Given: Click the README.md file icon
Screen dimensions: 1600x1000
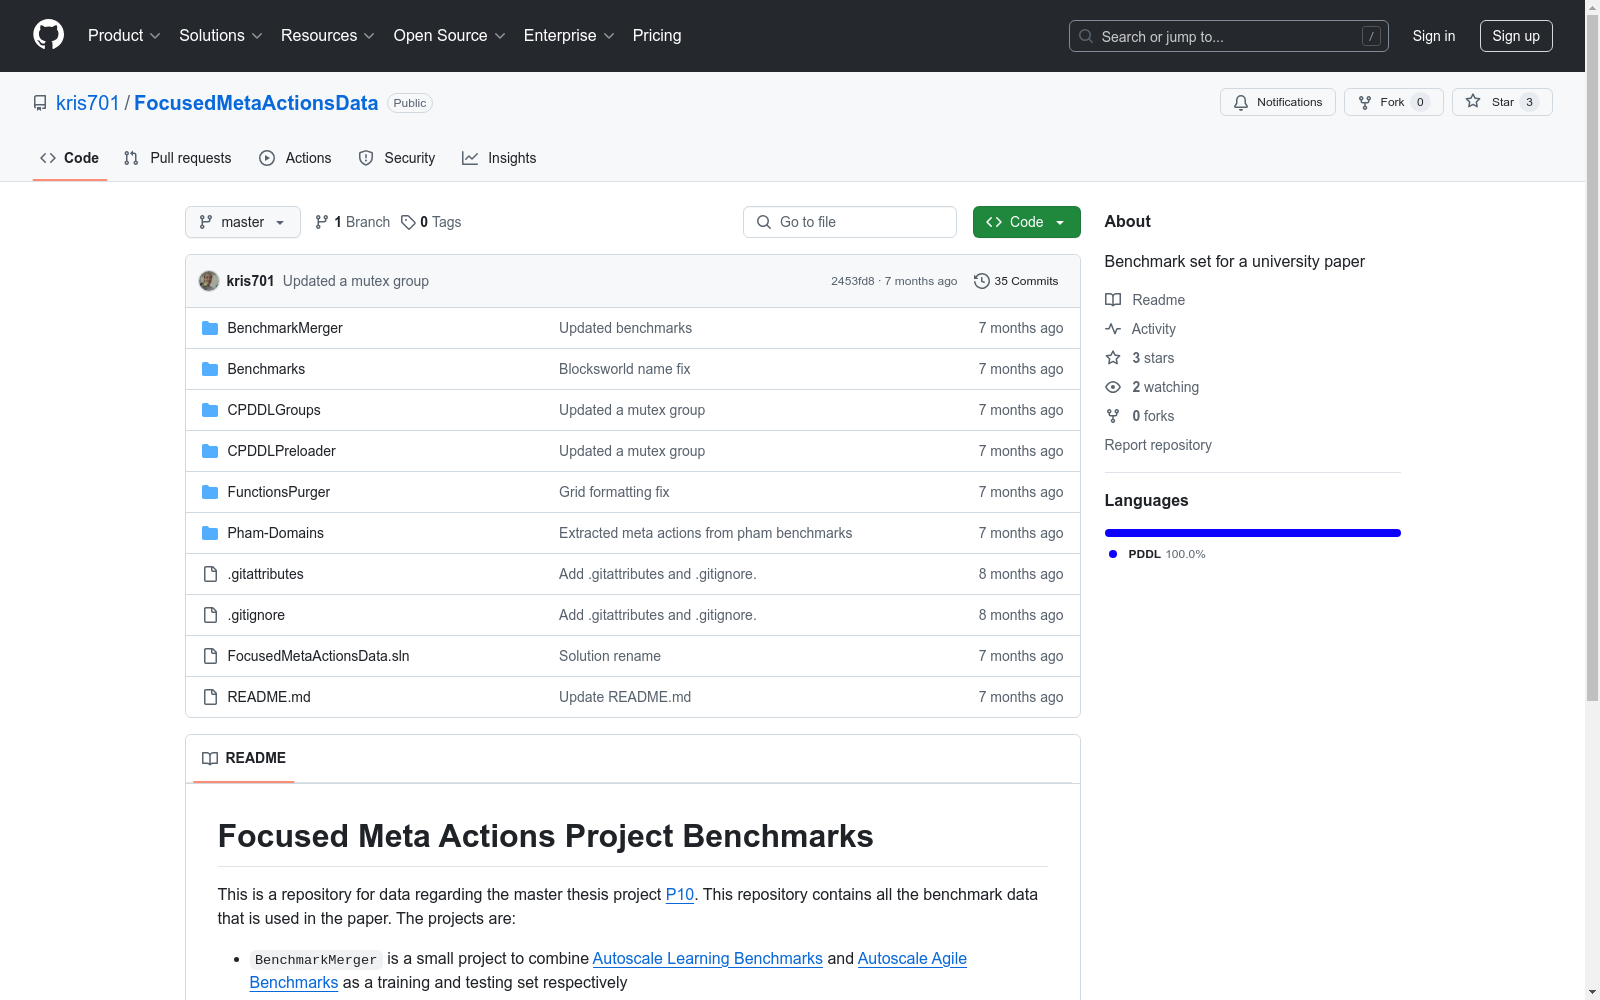Looking at the screenshot, I should pyautogui.click(x=210, y=697).
